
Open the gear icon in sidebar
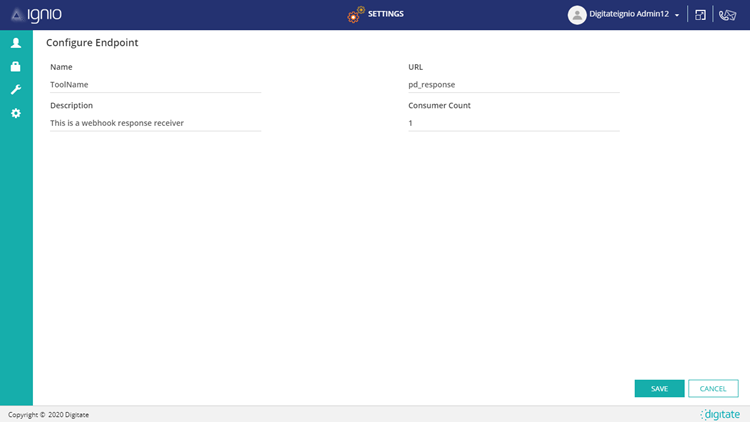[16, 113]
